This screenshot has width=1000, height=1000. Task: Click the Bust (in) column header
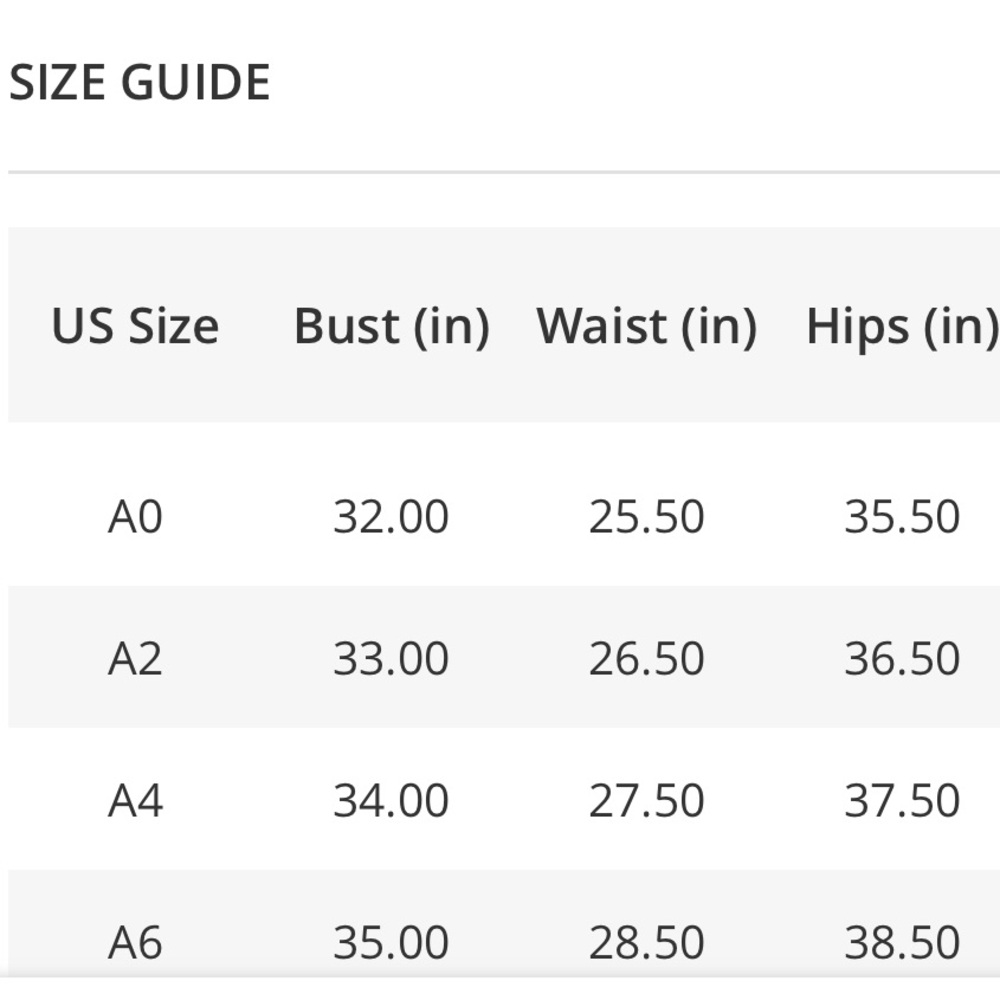click(x=391, y=326)
